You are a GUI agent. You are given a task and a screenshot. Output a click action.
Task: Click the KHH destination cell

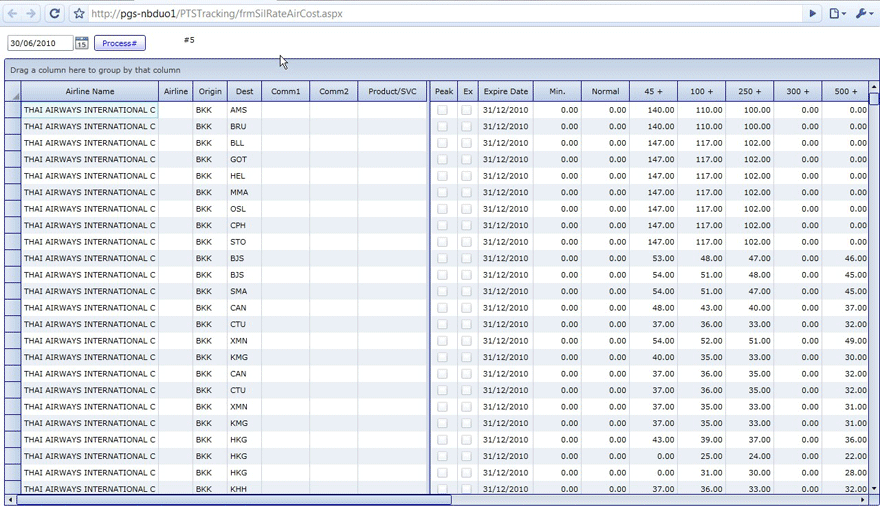click(244, 488)
